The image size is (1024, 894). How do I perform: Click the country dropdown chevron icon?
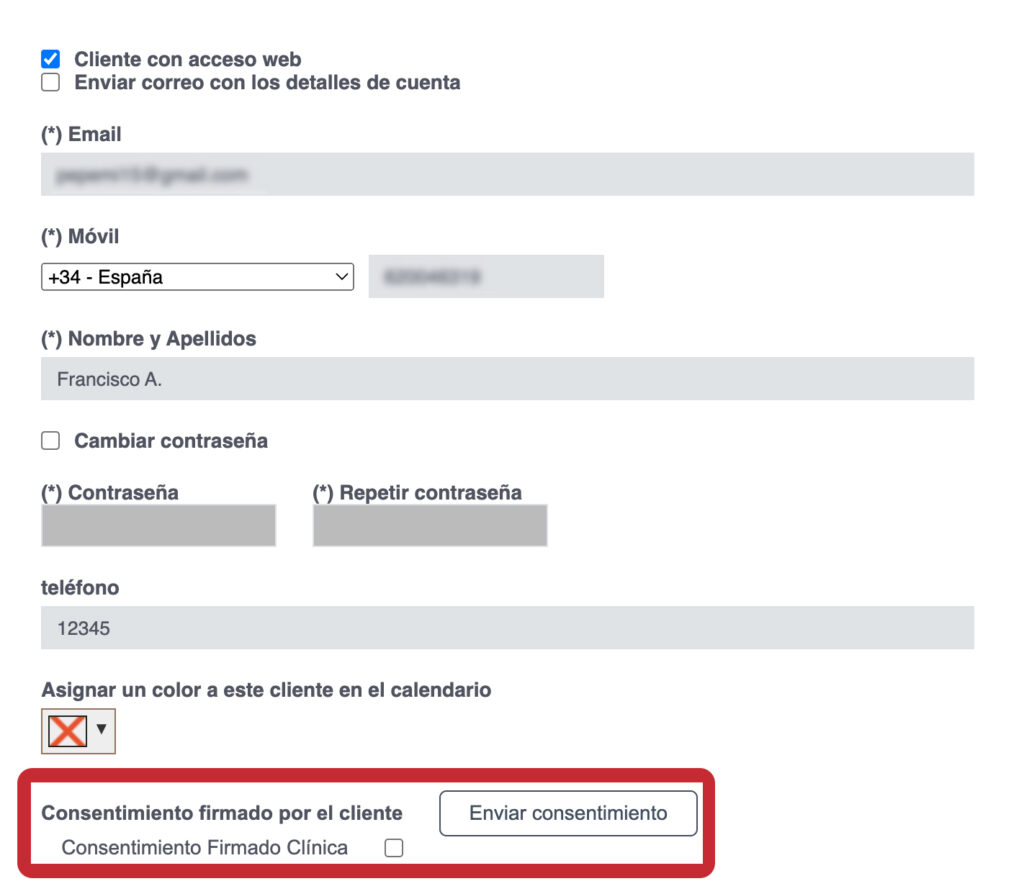342,277
